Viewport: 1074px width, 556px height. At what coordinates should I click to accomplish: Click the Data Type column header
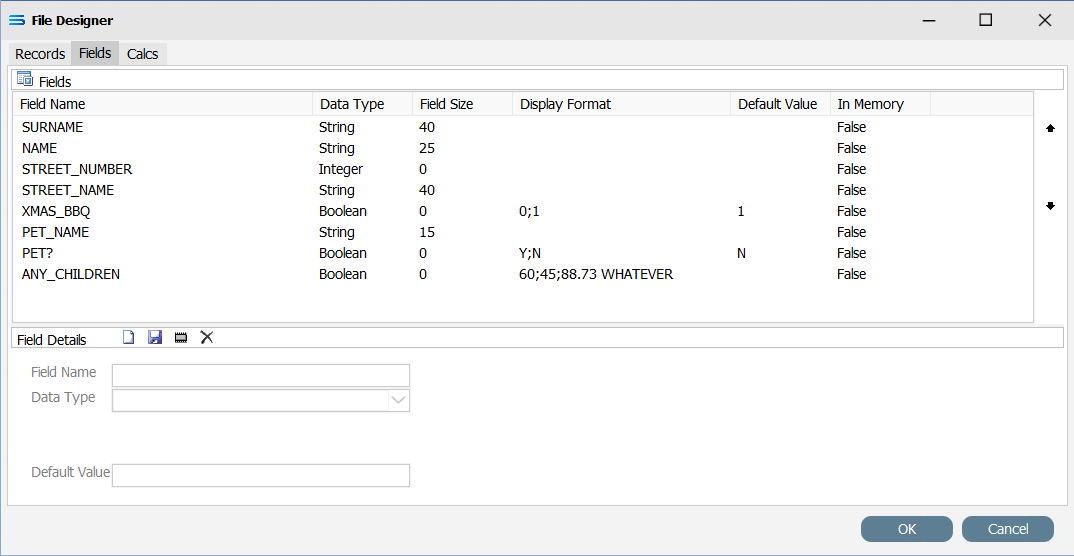tap(362, 104)
